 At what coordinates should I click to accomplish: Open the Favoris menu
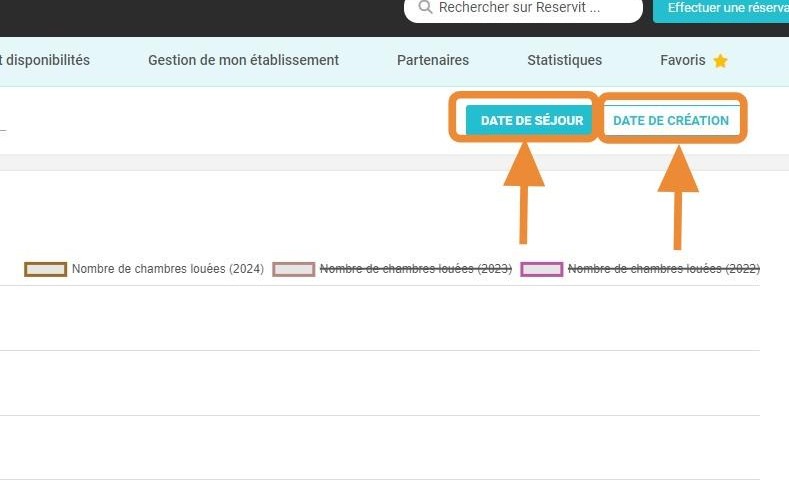pos(683,60)
